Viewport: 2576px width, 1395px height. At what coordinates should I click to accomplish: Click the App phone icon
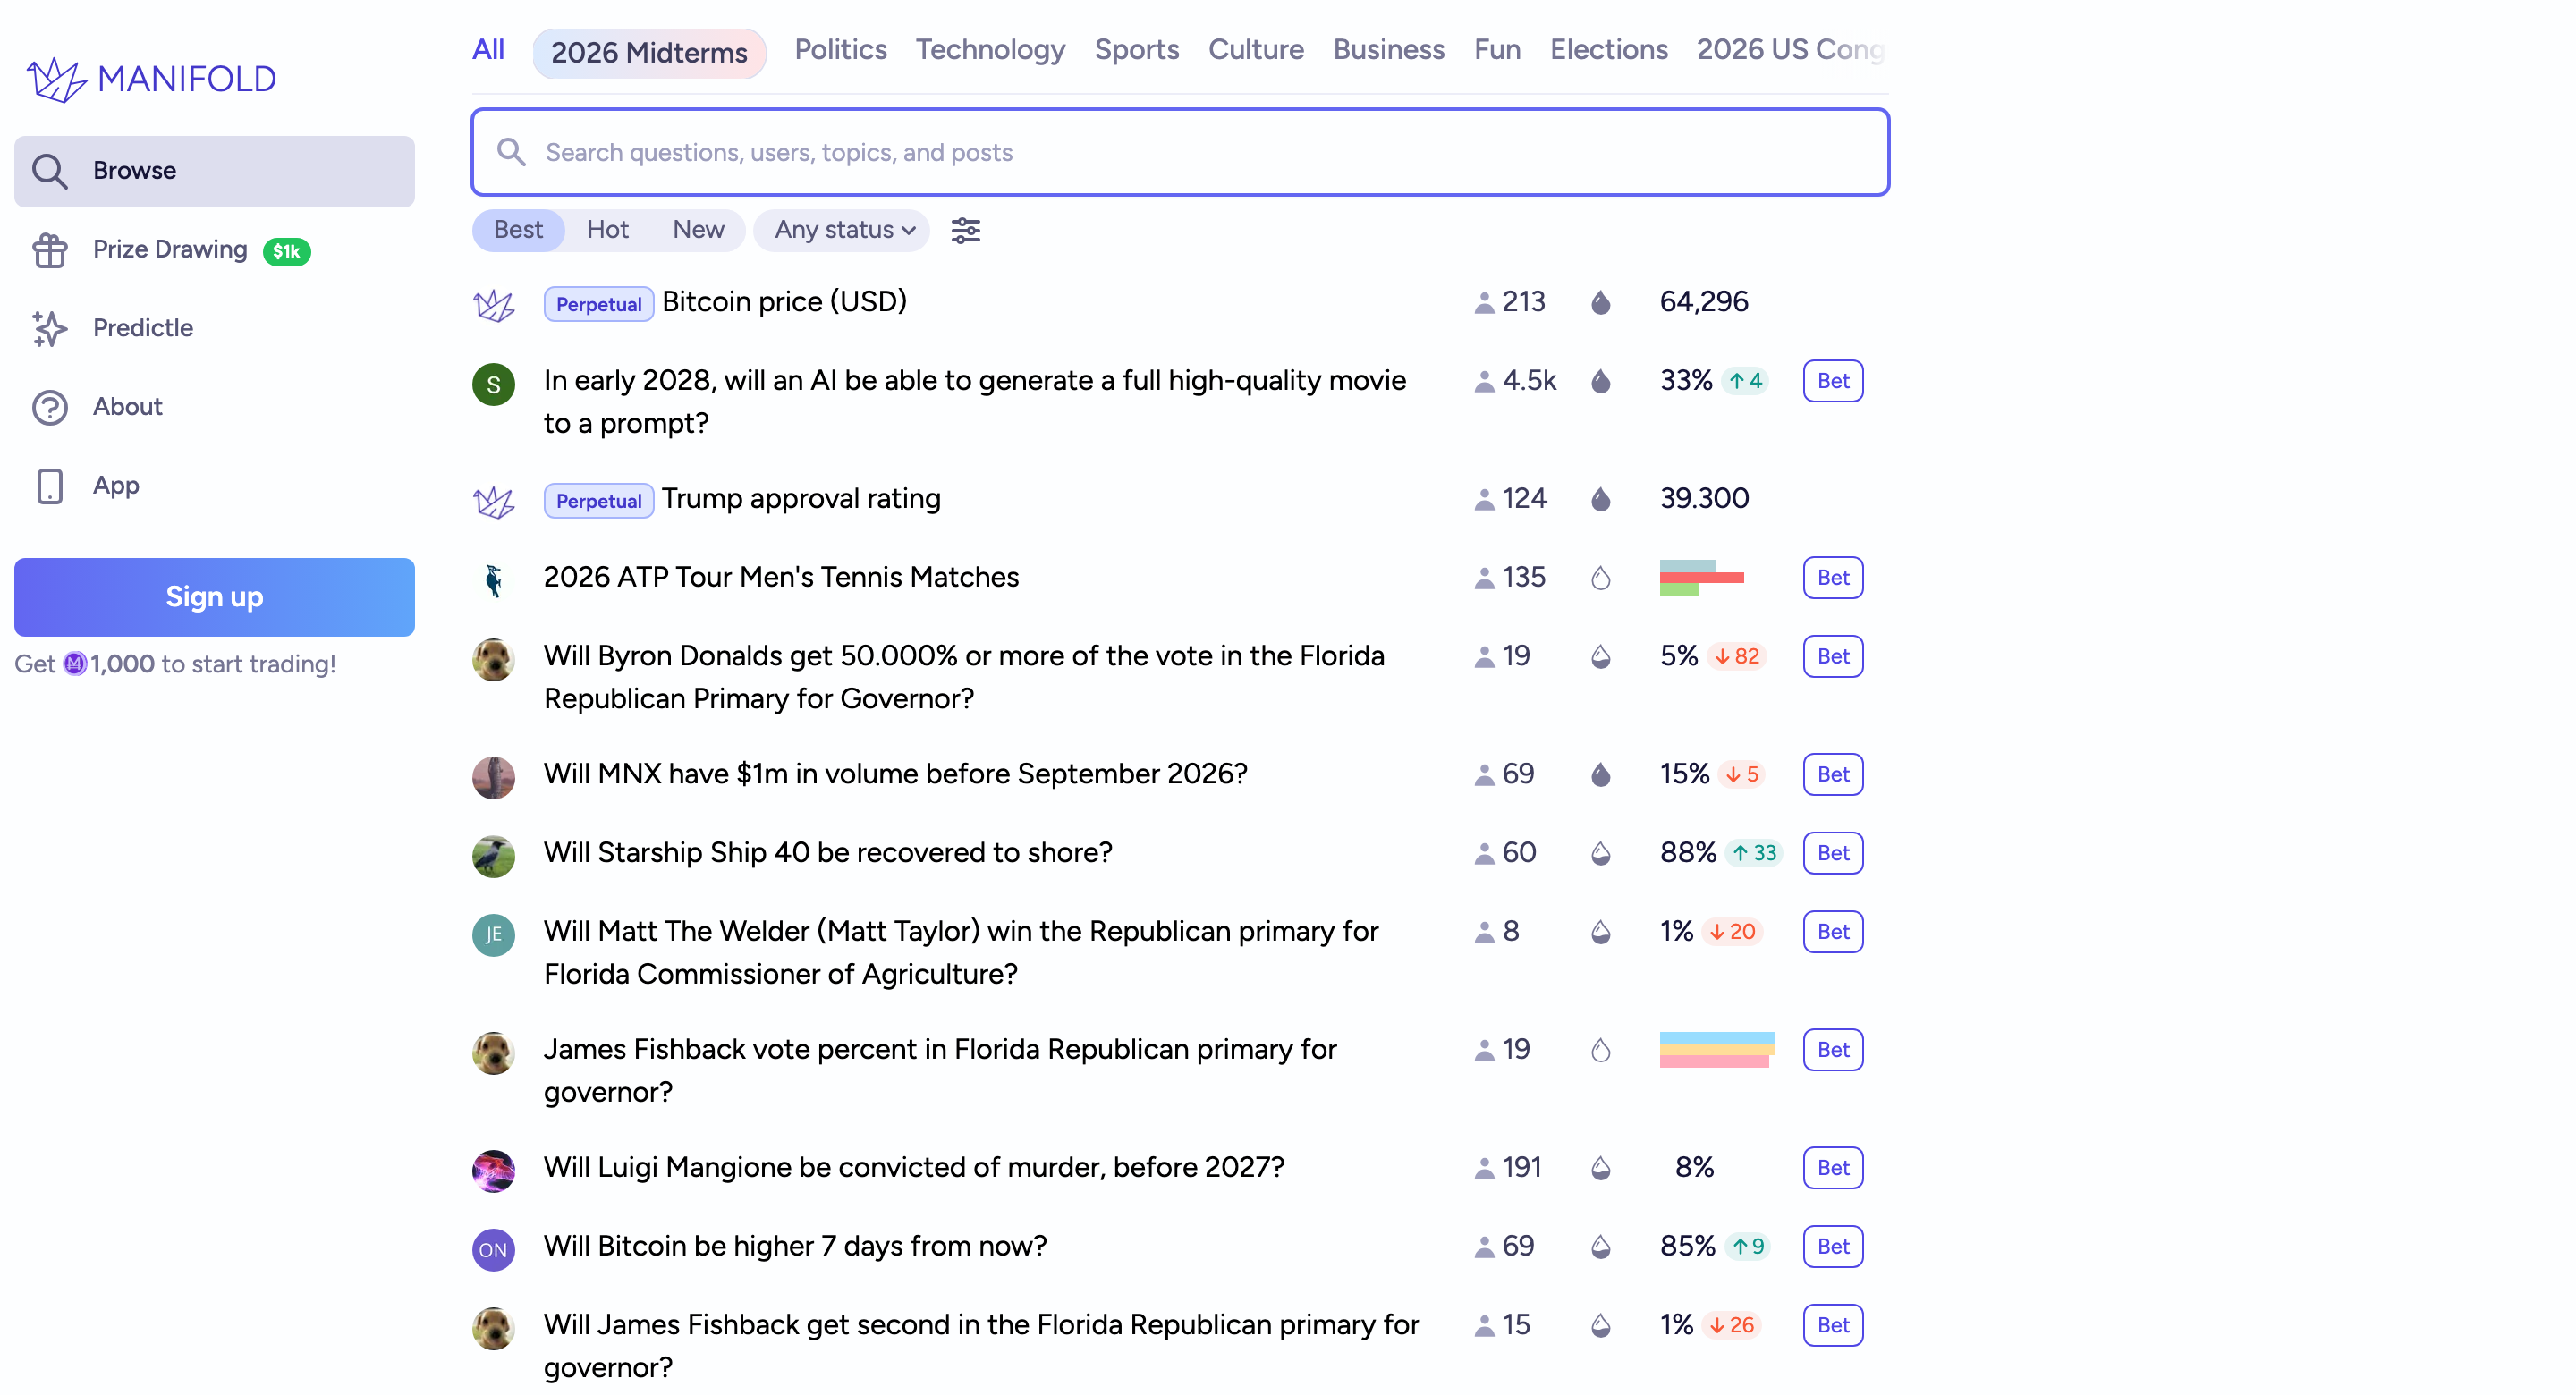49,486
